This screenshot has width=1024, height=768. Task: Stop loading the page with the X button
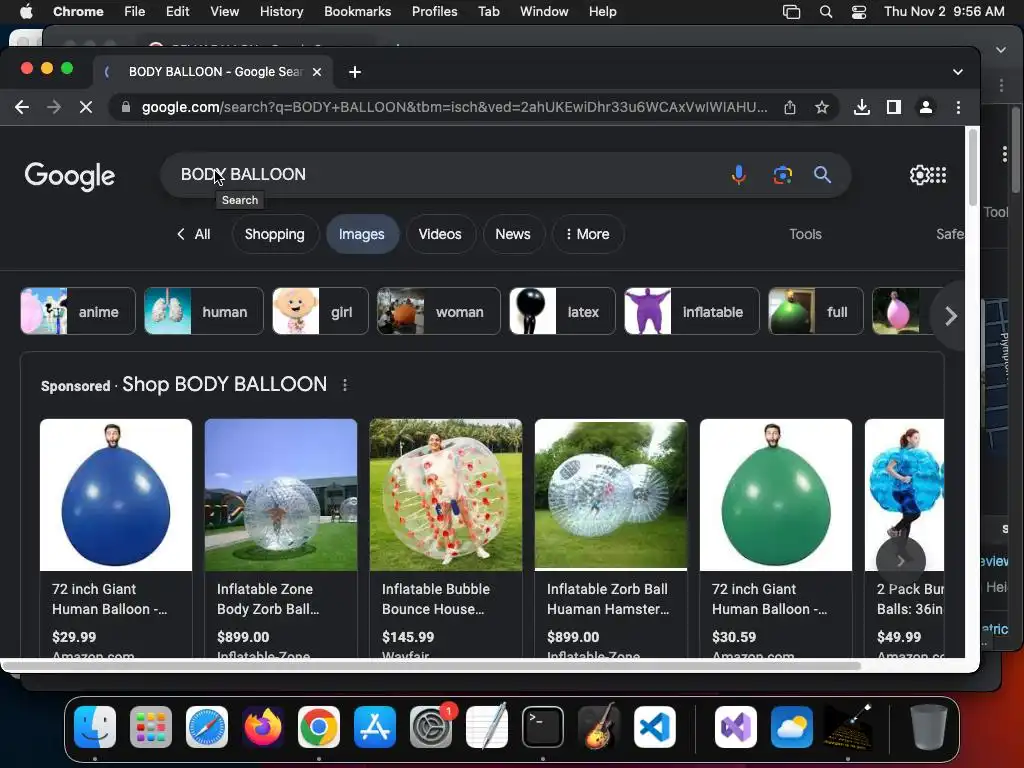(86, 107)
